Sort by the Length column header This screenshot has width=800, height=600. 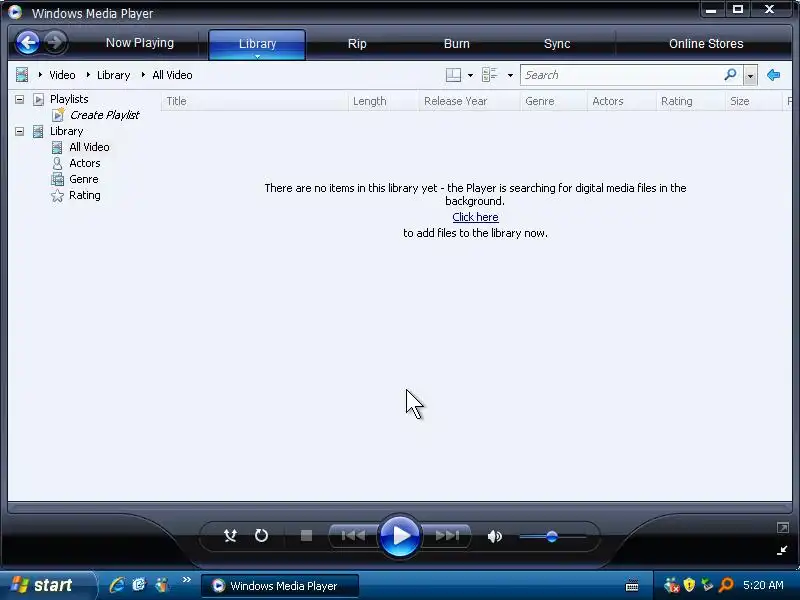(x=384, y=101)
